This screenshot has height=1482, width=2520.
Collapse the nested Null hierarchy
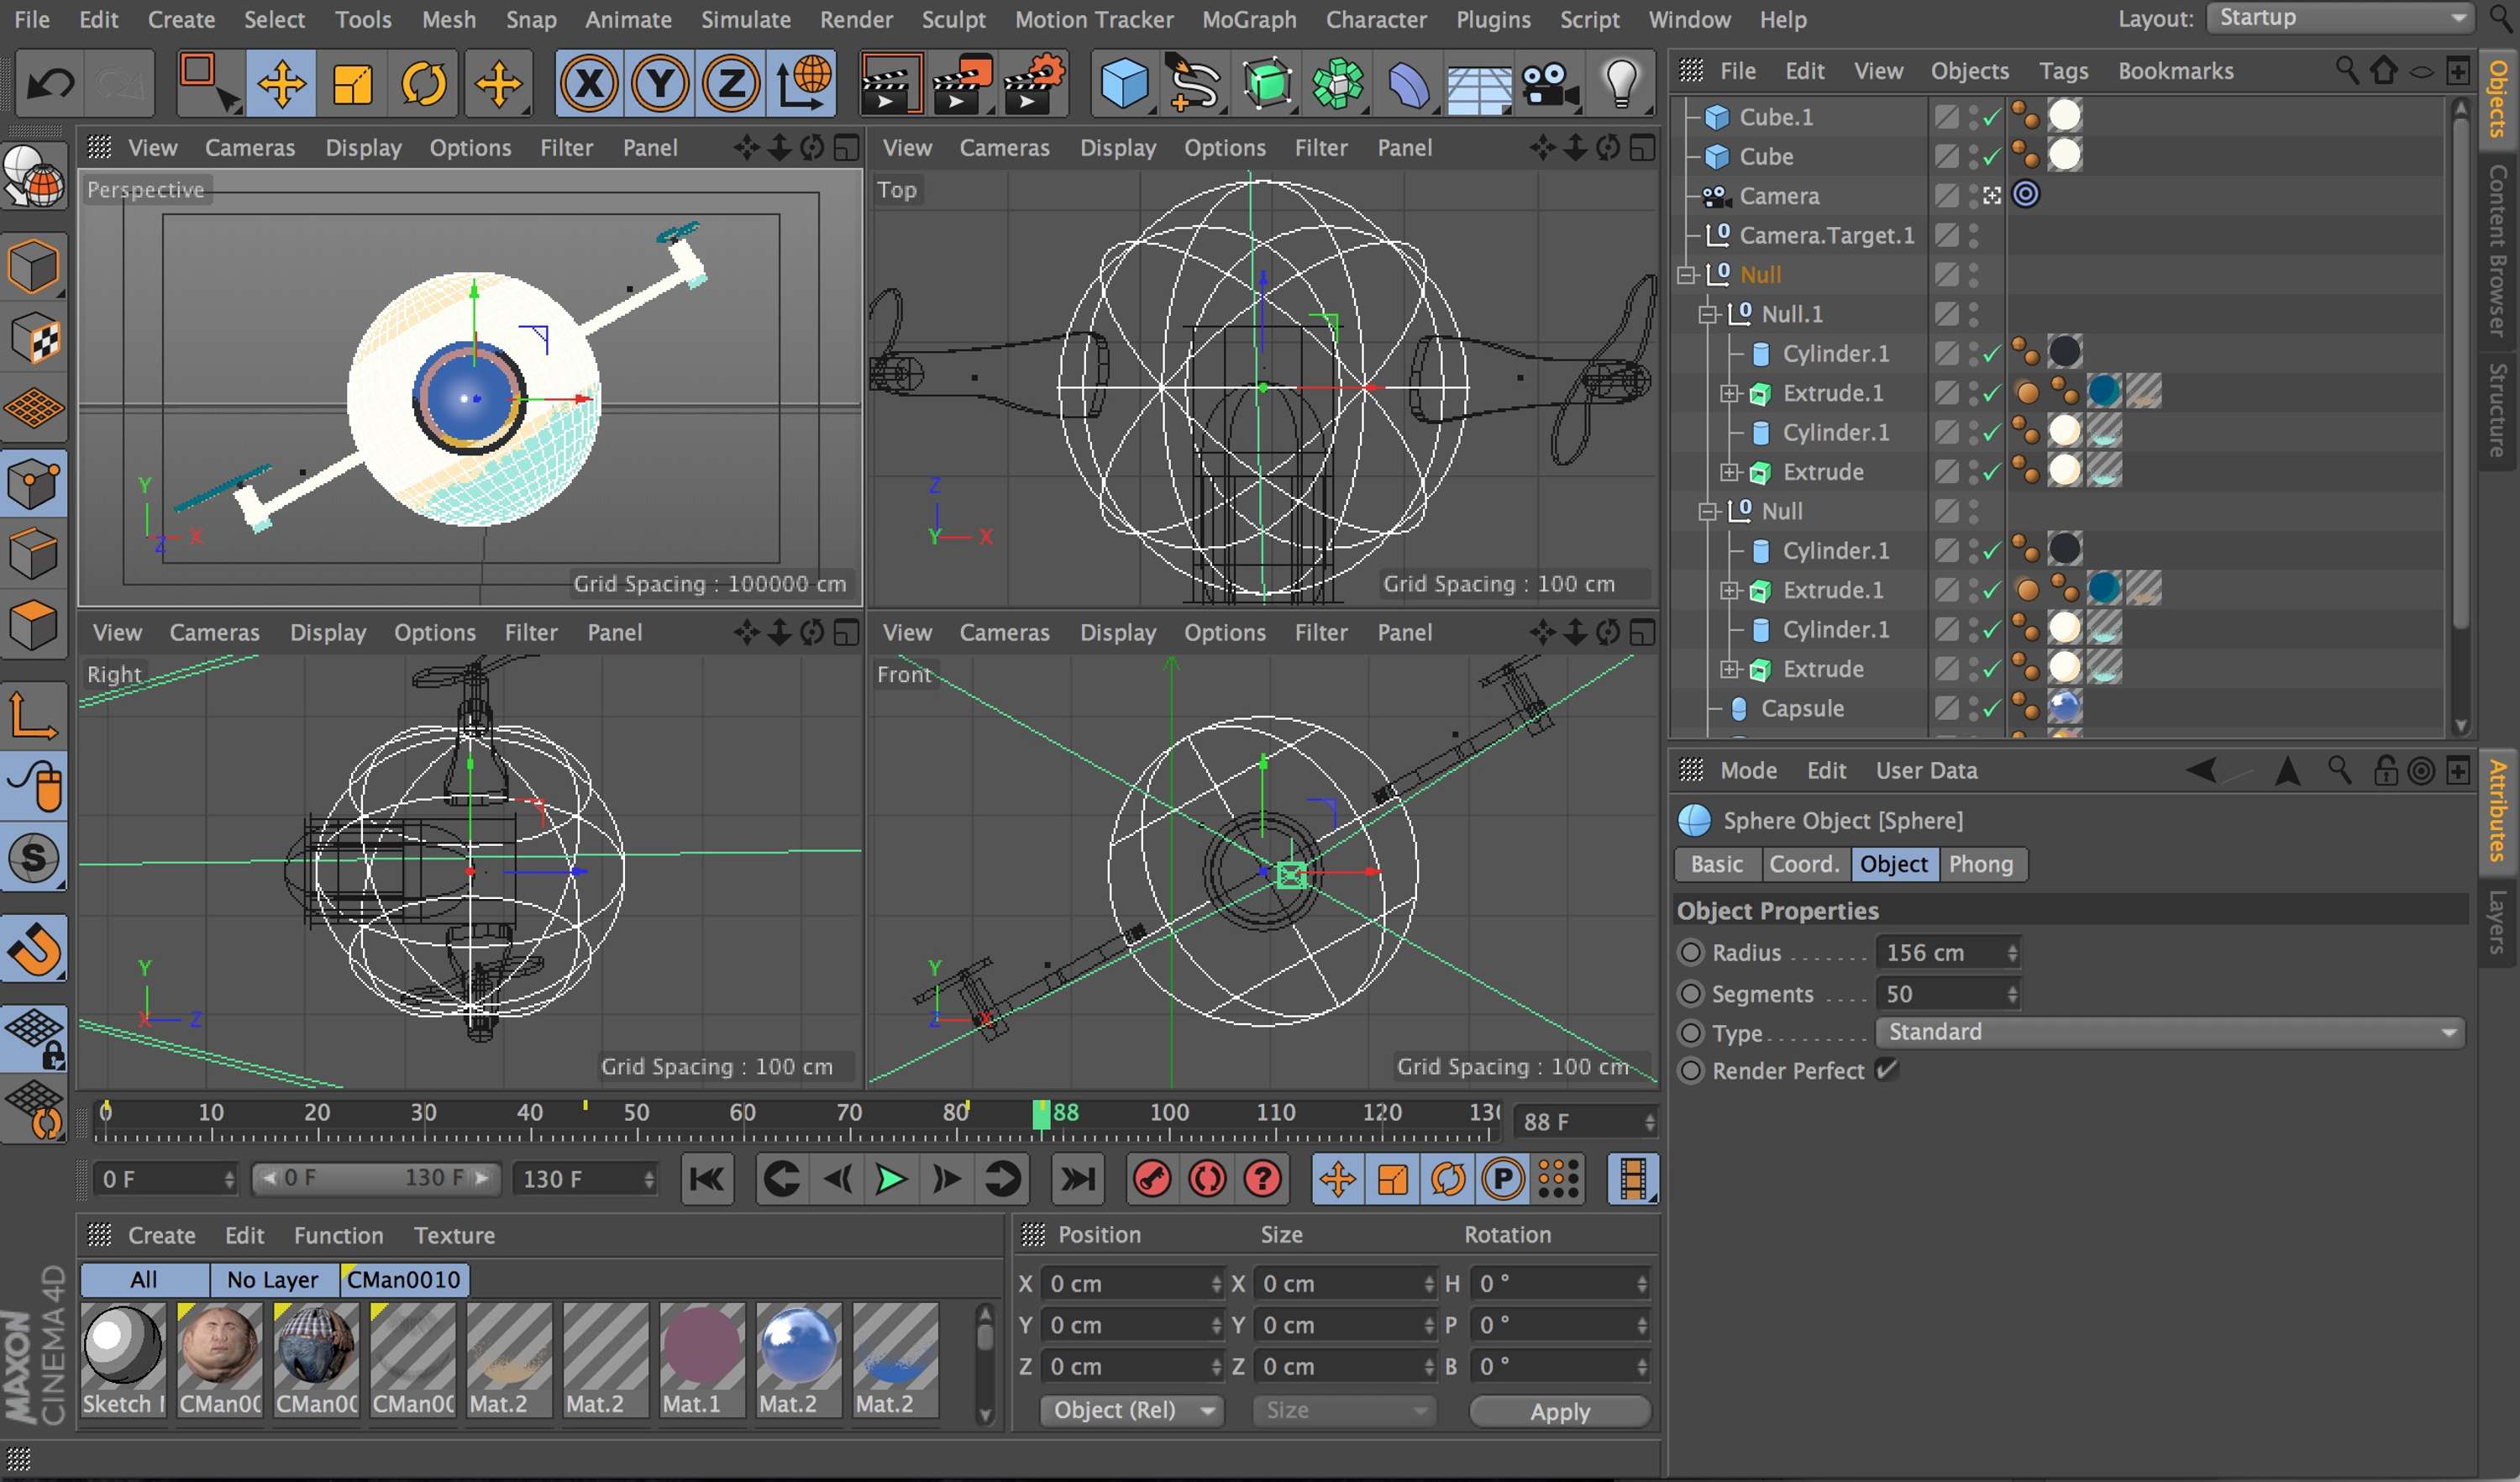[1708, 512]
